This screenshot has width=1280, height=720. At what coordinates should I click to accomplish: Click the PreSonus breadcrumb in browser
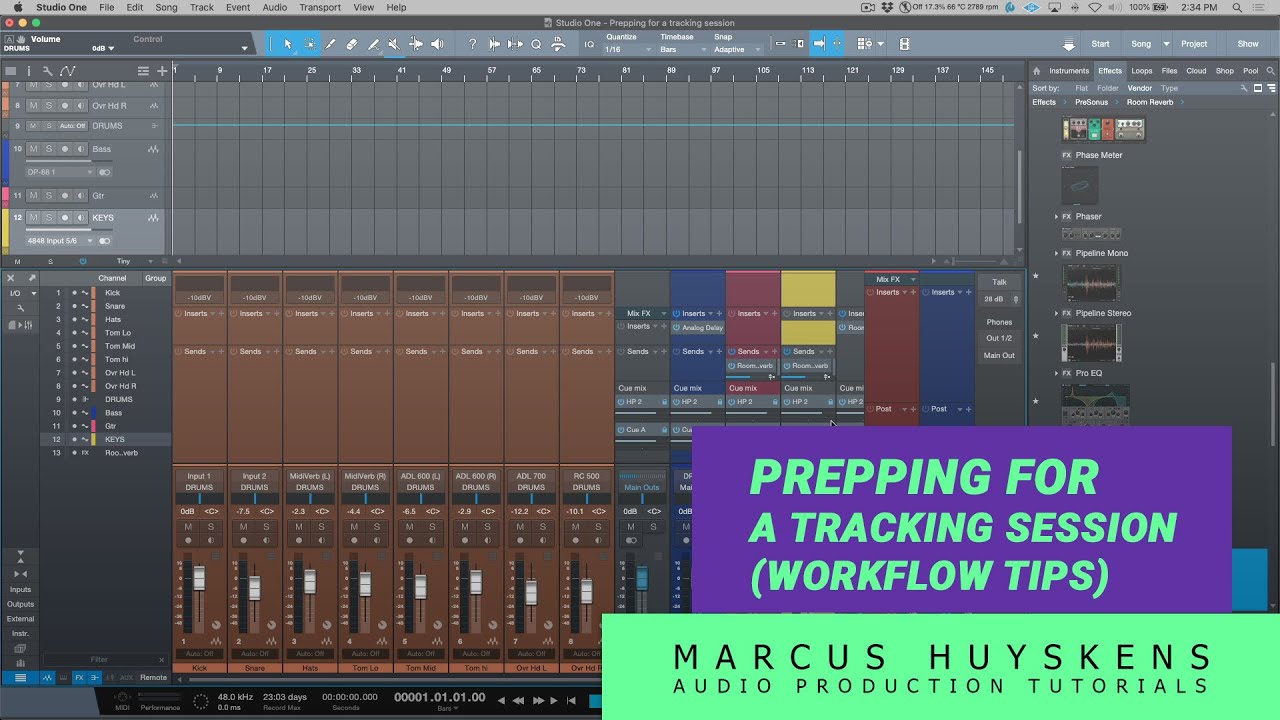1091,102
